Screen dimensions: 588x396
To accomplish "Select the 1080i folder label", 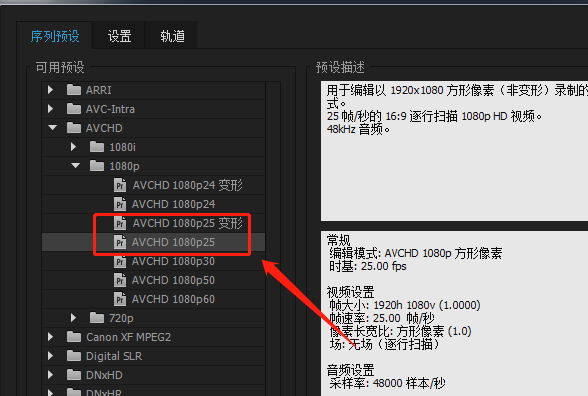I will (x=123, y=147).
